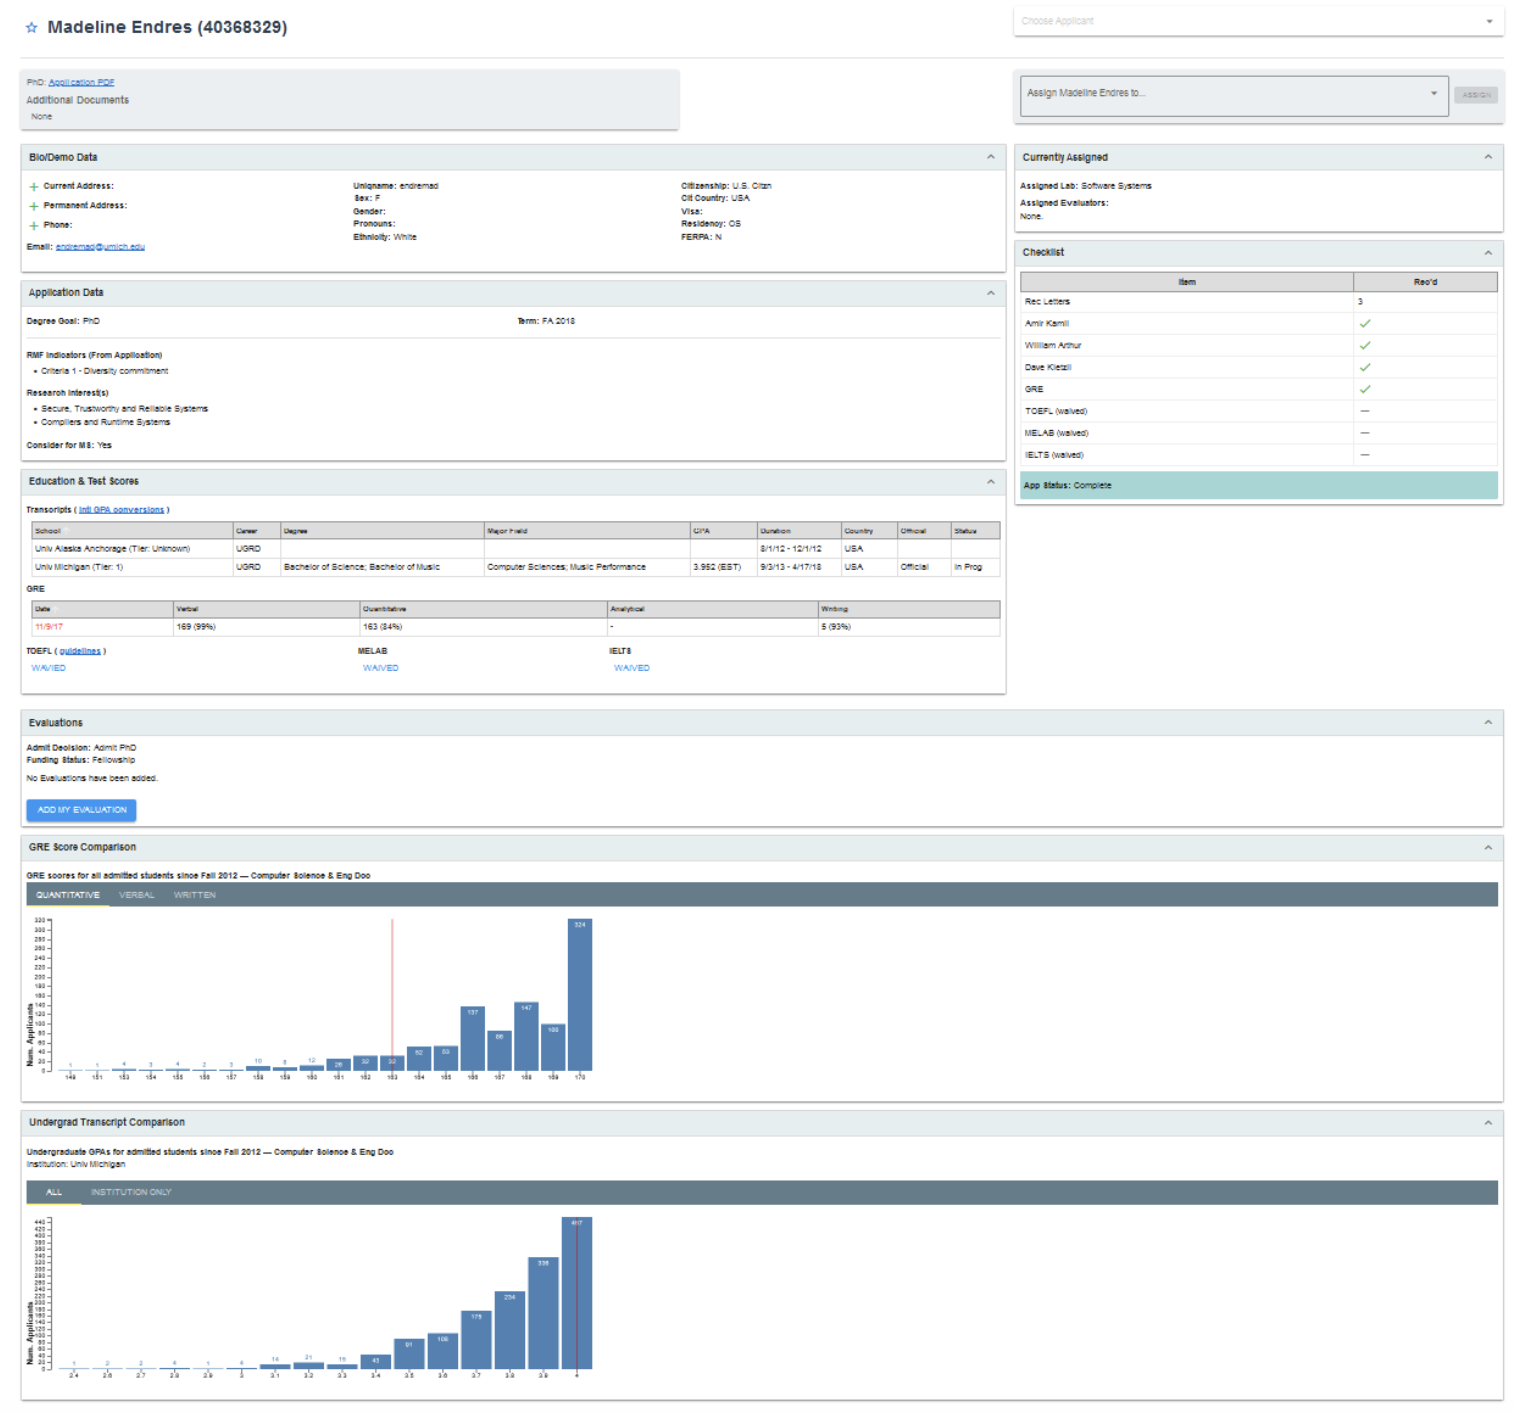Expand Current Address plus icon

click(34, 187)
